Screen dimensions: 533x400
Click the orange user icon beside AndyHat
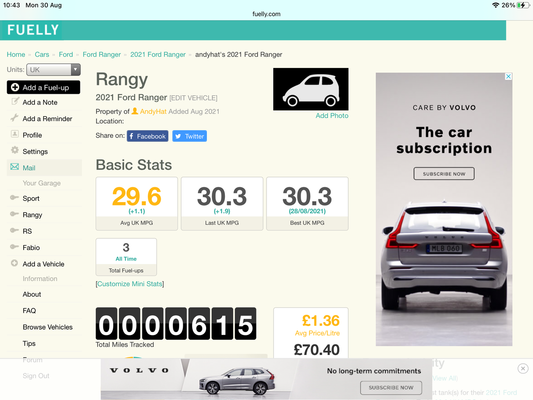[135, 111]
